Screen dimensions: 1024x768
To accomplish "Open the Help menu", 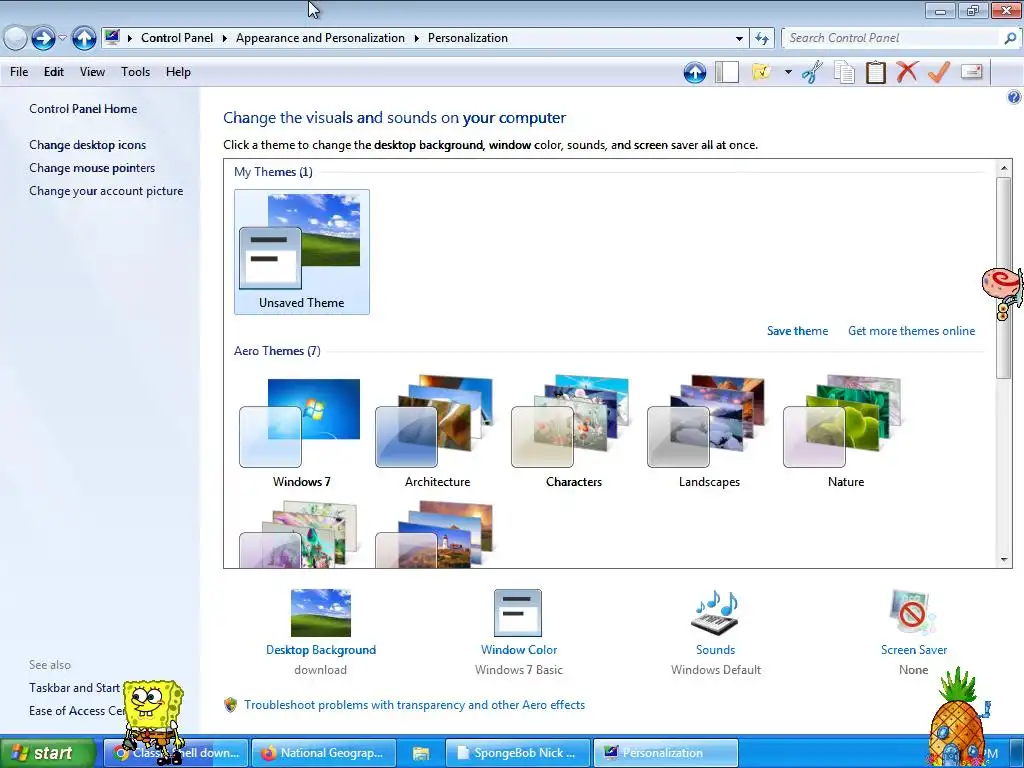I will (x=178, y=72).
